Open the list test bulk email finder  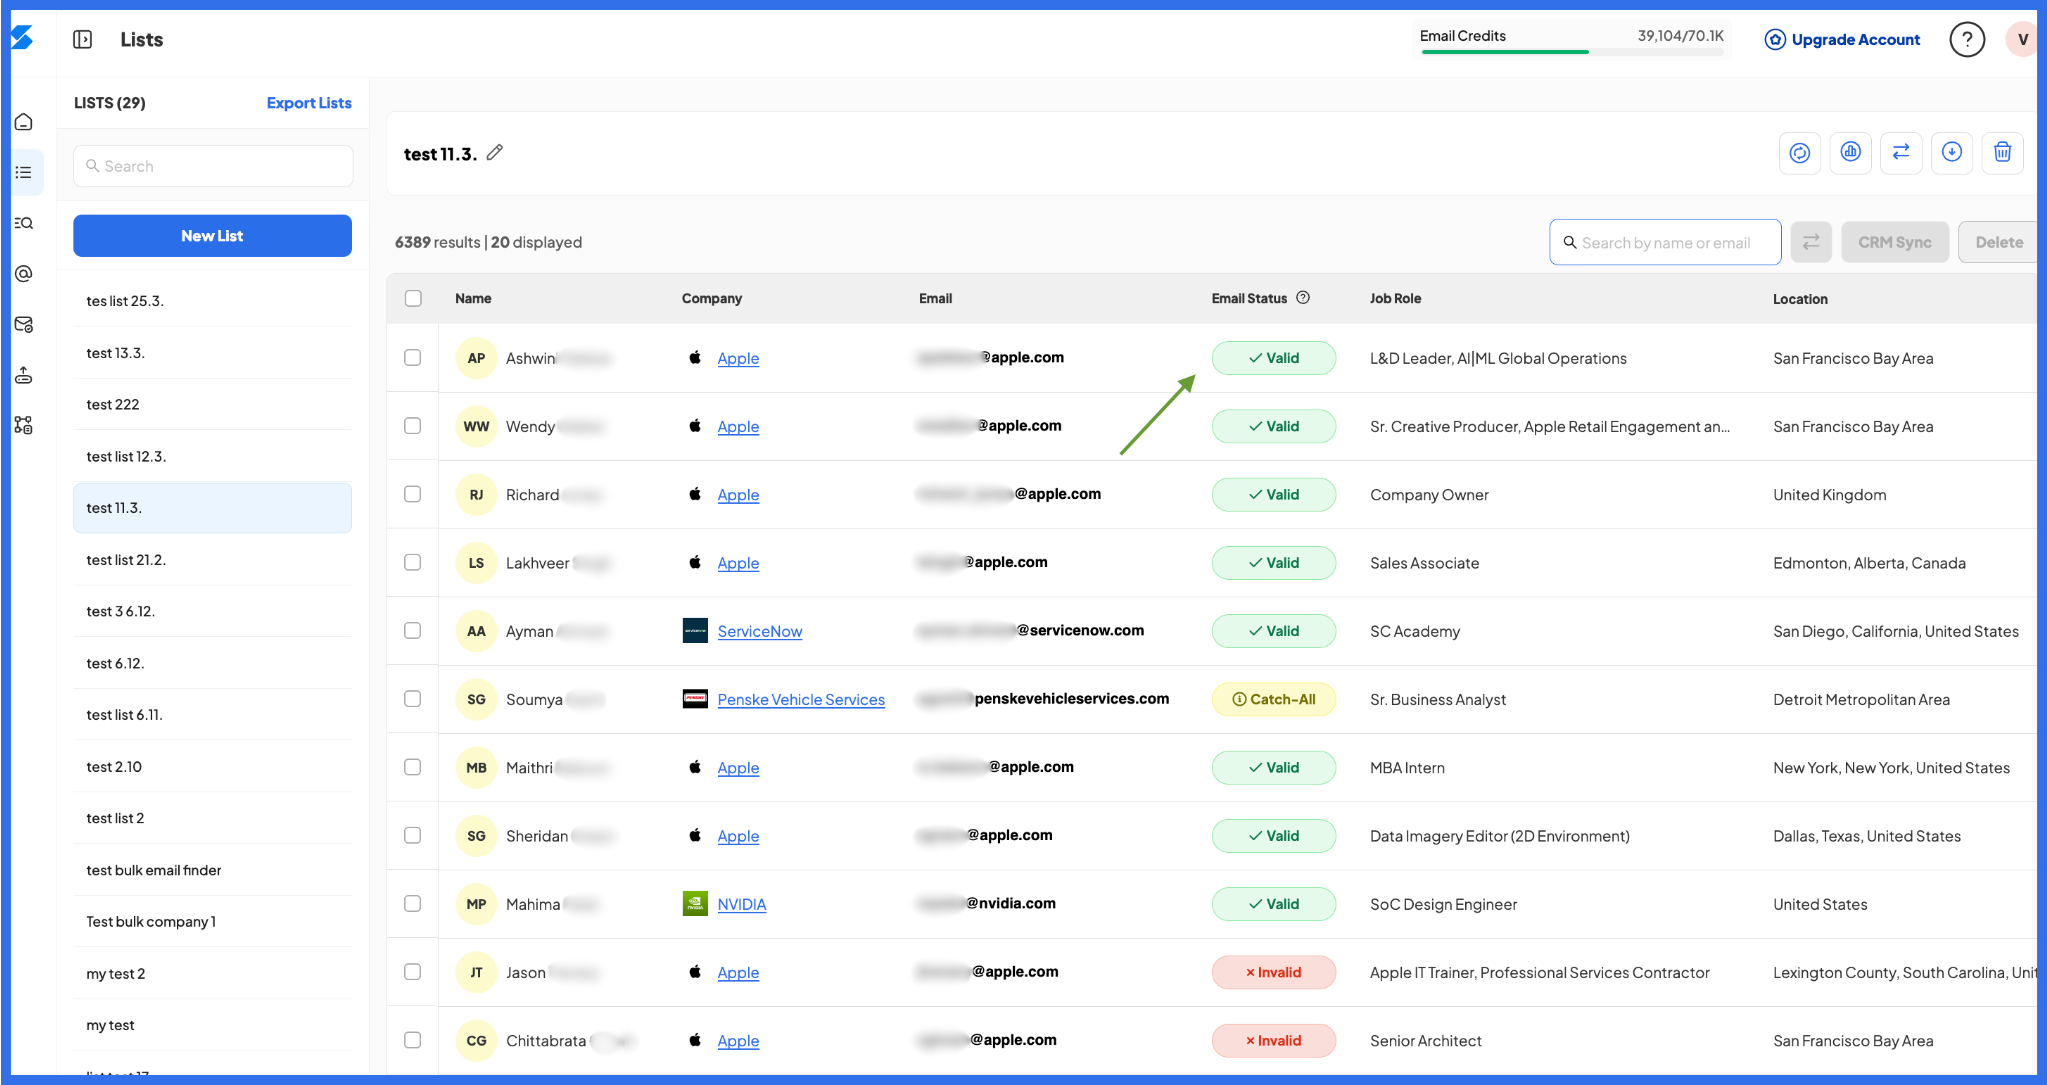212,870
